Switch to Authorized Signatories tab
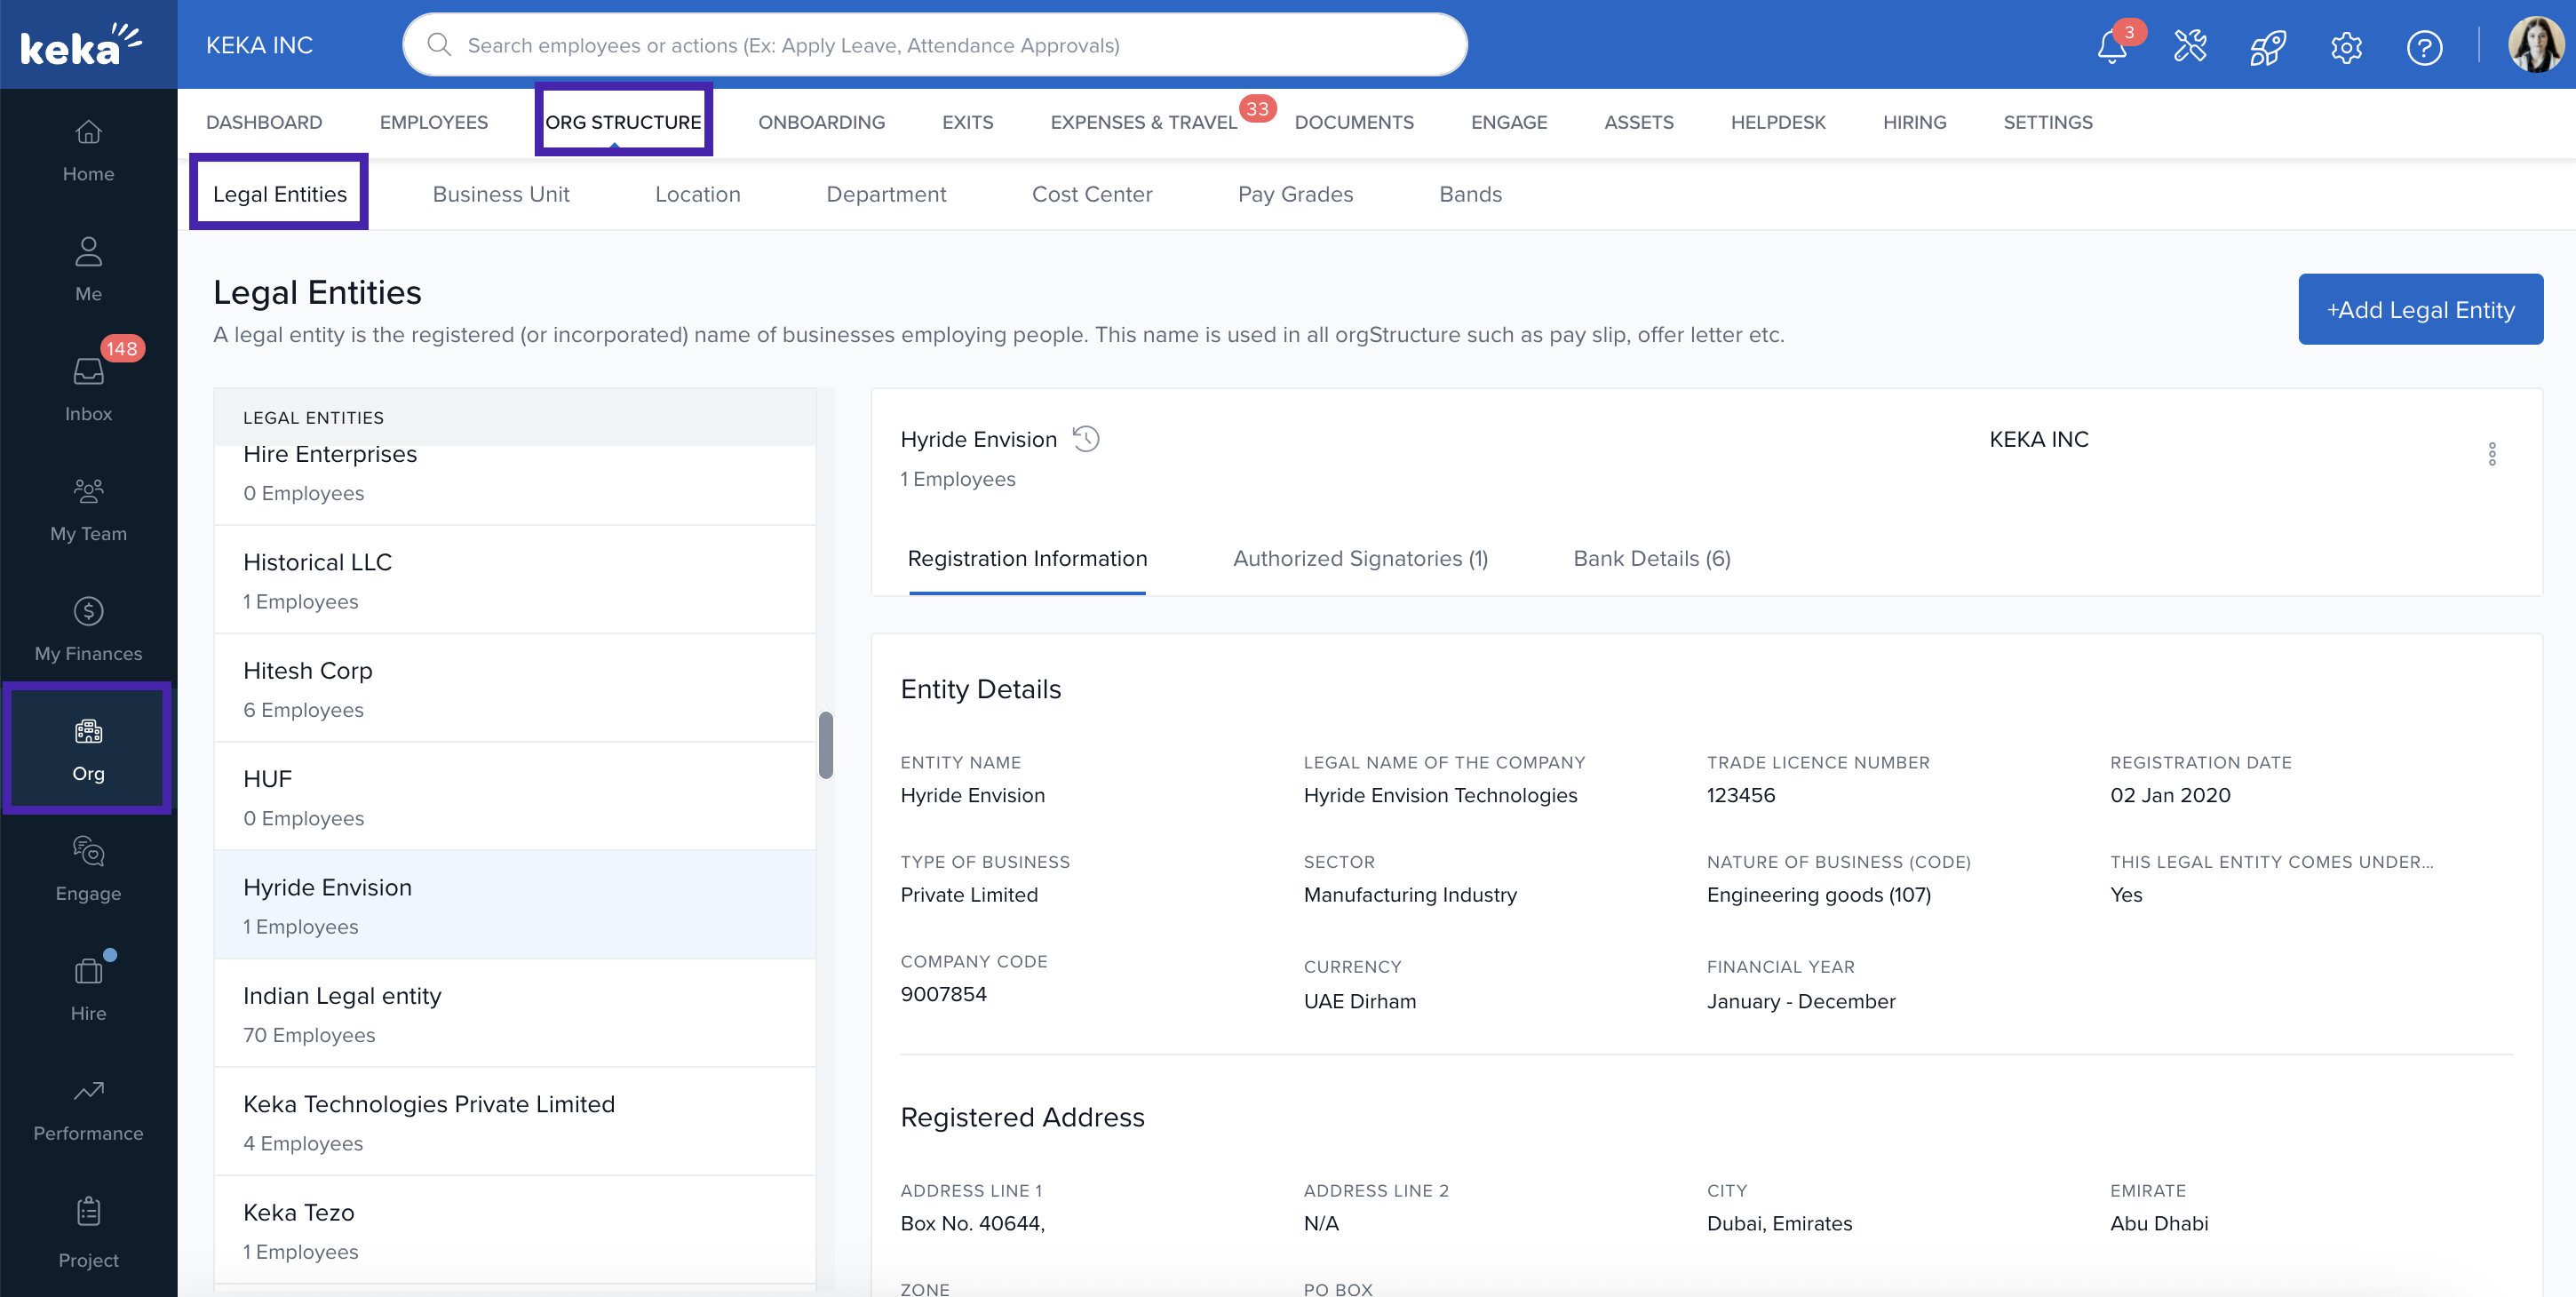2576x1297 pixels. pos(1360,558)
